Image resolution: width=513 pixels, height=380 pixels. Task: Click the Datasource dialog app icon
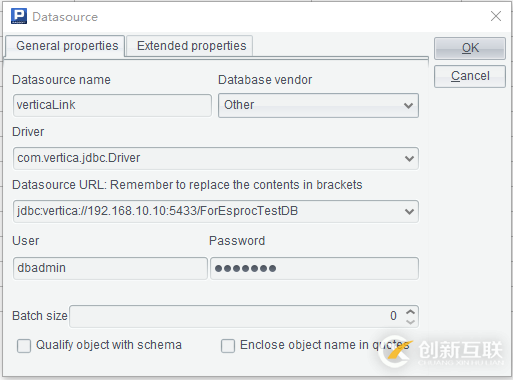coord(19,16)
